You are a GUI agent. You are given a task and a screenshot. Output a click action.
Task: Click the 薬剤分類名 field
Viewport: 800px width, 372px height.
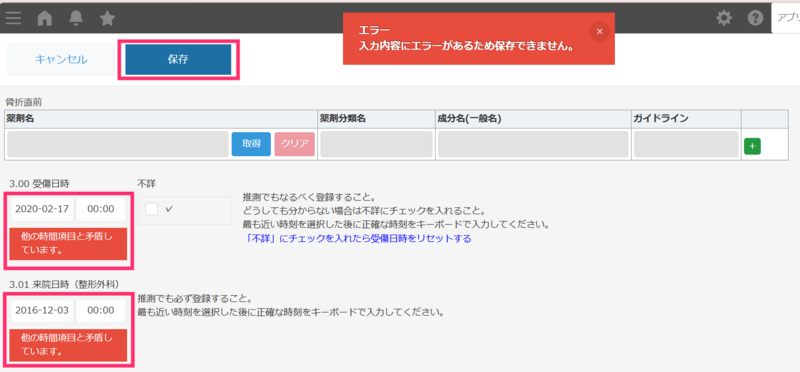point(377,144)
